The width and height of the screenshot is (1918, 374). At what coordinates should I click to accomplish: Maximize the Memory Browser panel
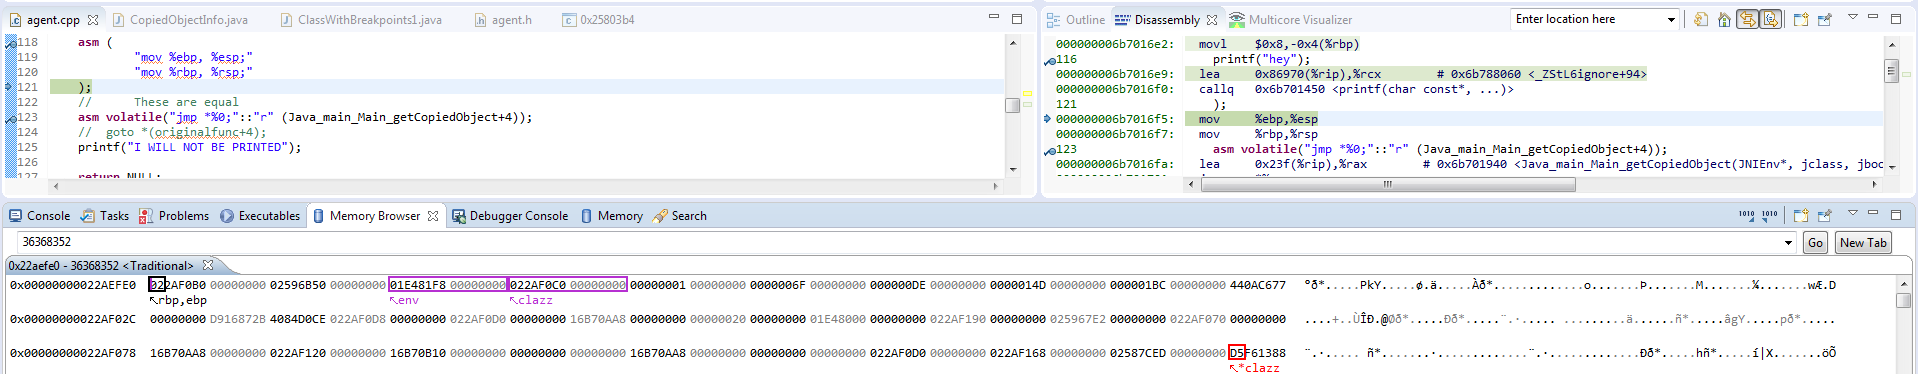tap(1895, 214)
